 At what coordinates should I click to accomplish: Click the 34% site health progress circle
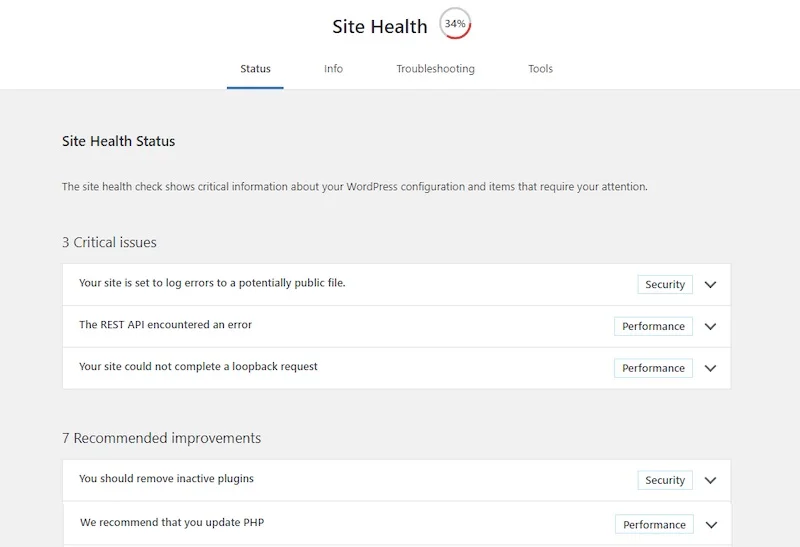click(x=455, y=23)
